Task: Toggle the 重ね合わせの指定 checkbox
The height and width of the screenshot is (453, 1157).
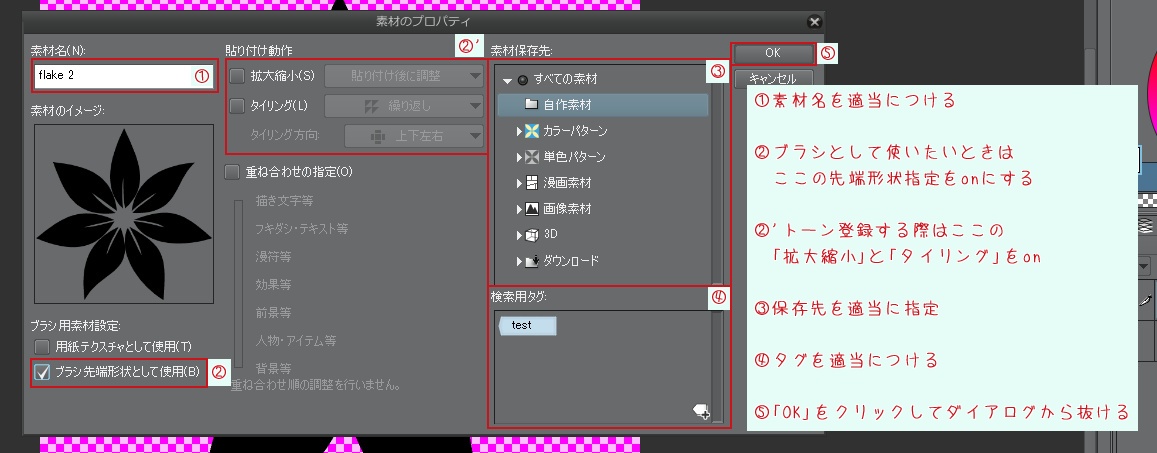Action: (x=232, y=172)
